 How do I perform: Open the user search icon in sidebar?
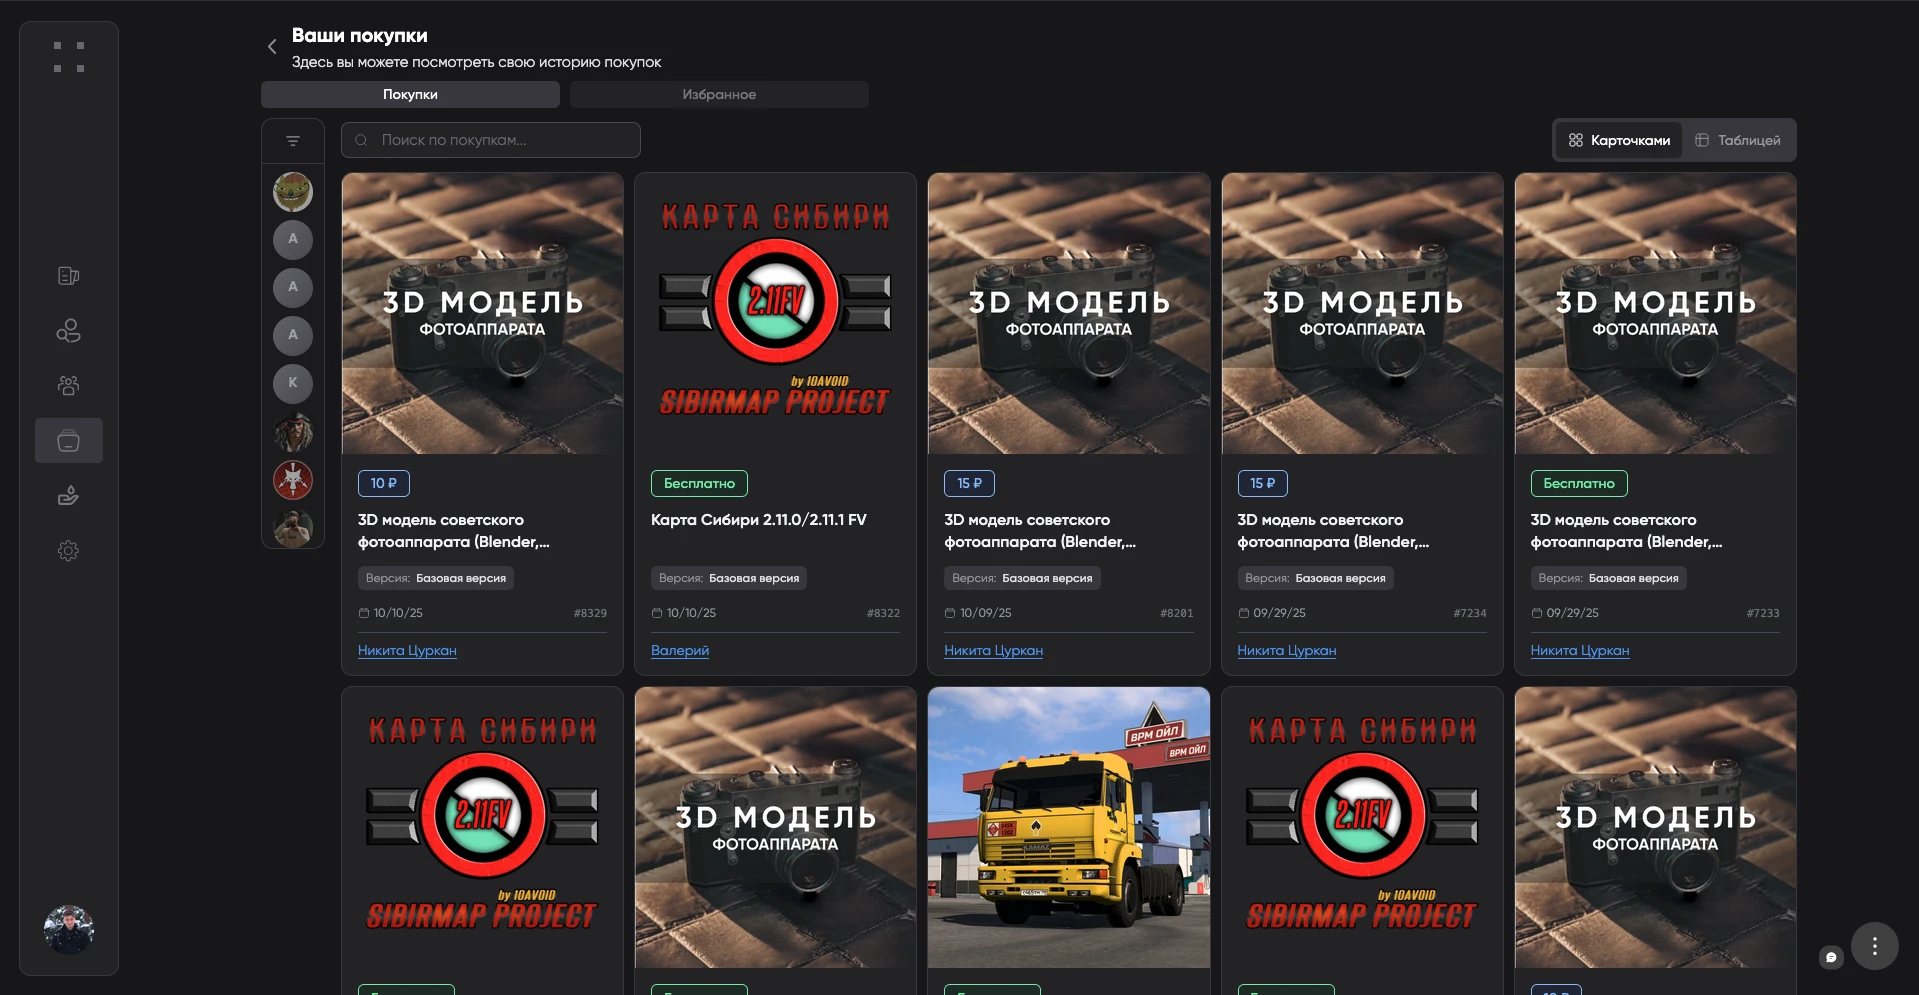point(69,331)
